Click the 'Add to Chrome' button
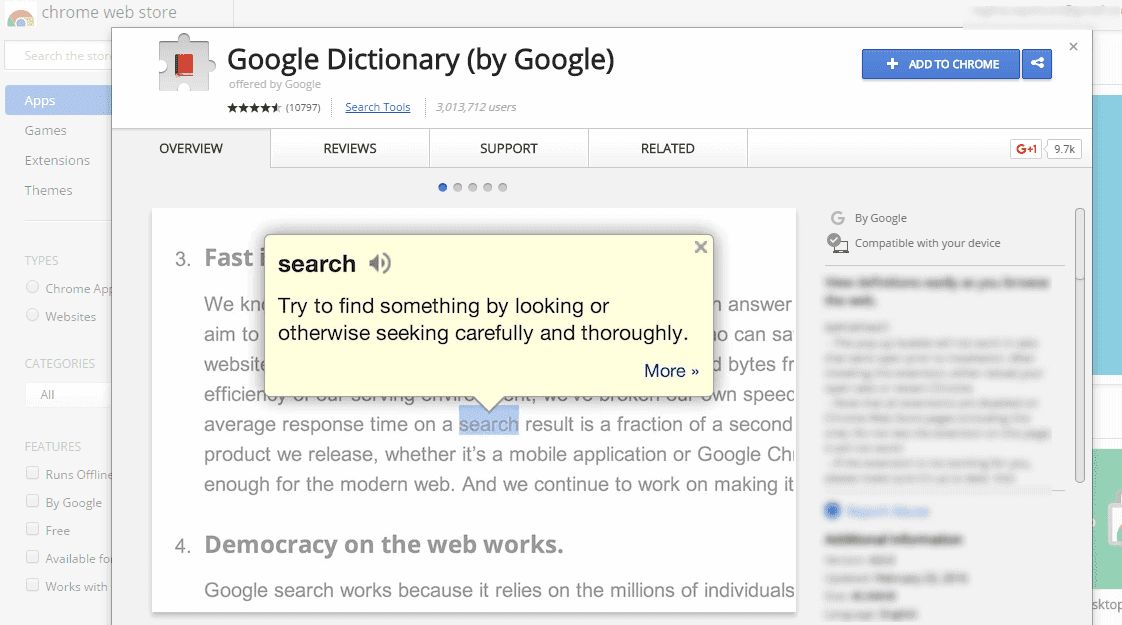The image size is (1122, 625). (x=941, y=64)
